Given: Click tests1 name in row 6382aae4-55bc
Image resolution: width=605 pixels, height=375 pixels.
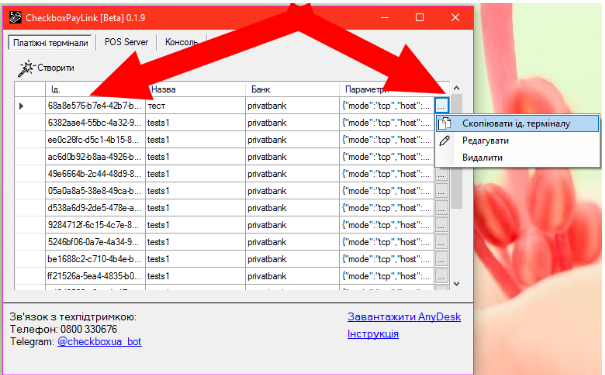Looking at the screenshot, I should 195,123.
